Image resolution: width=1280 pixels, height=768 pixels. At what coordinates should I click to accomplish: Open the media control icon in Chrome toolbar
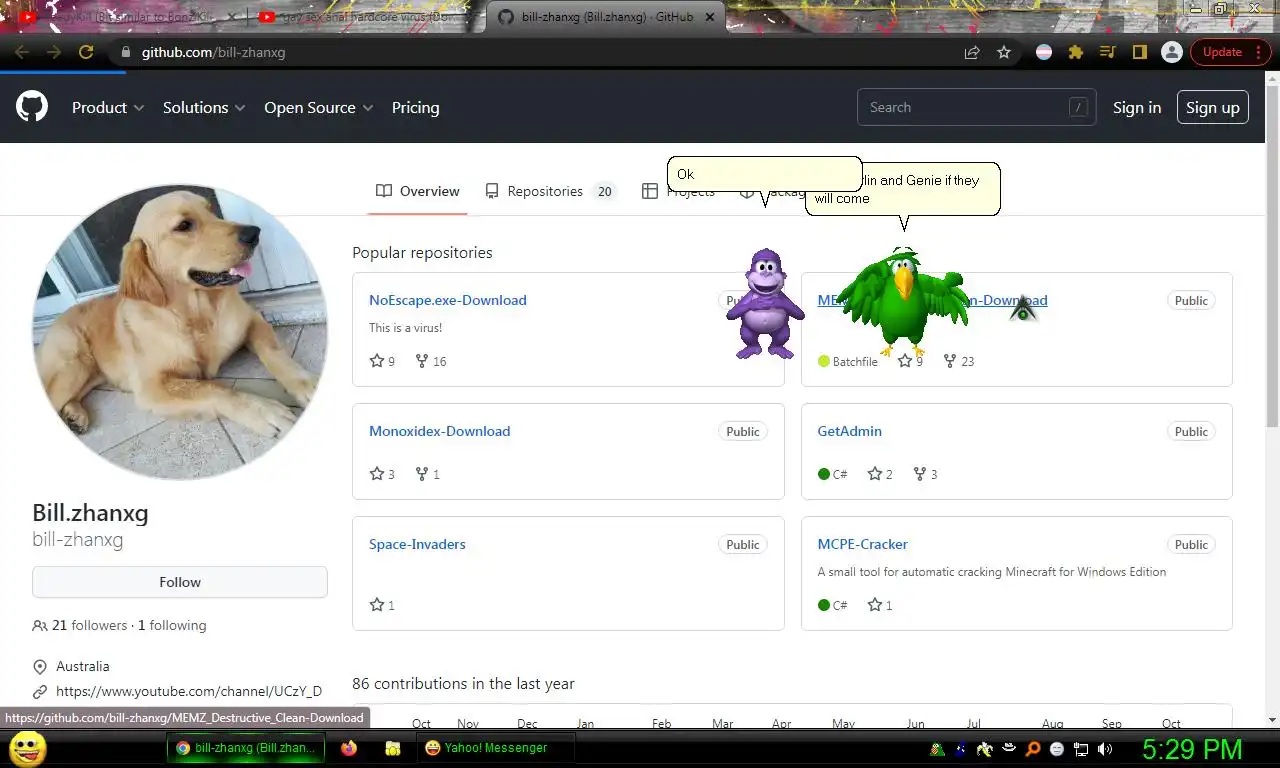(1107, 52)
